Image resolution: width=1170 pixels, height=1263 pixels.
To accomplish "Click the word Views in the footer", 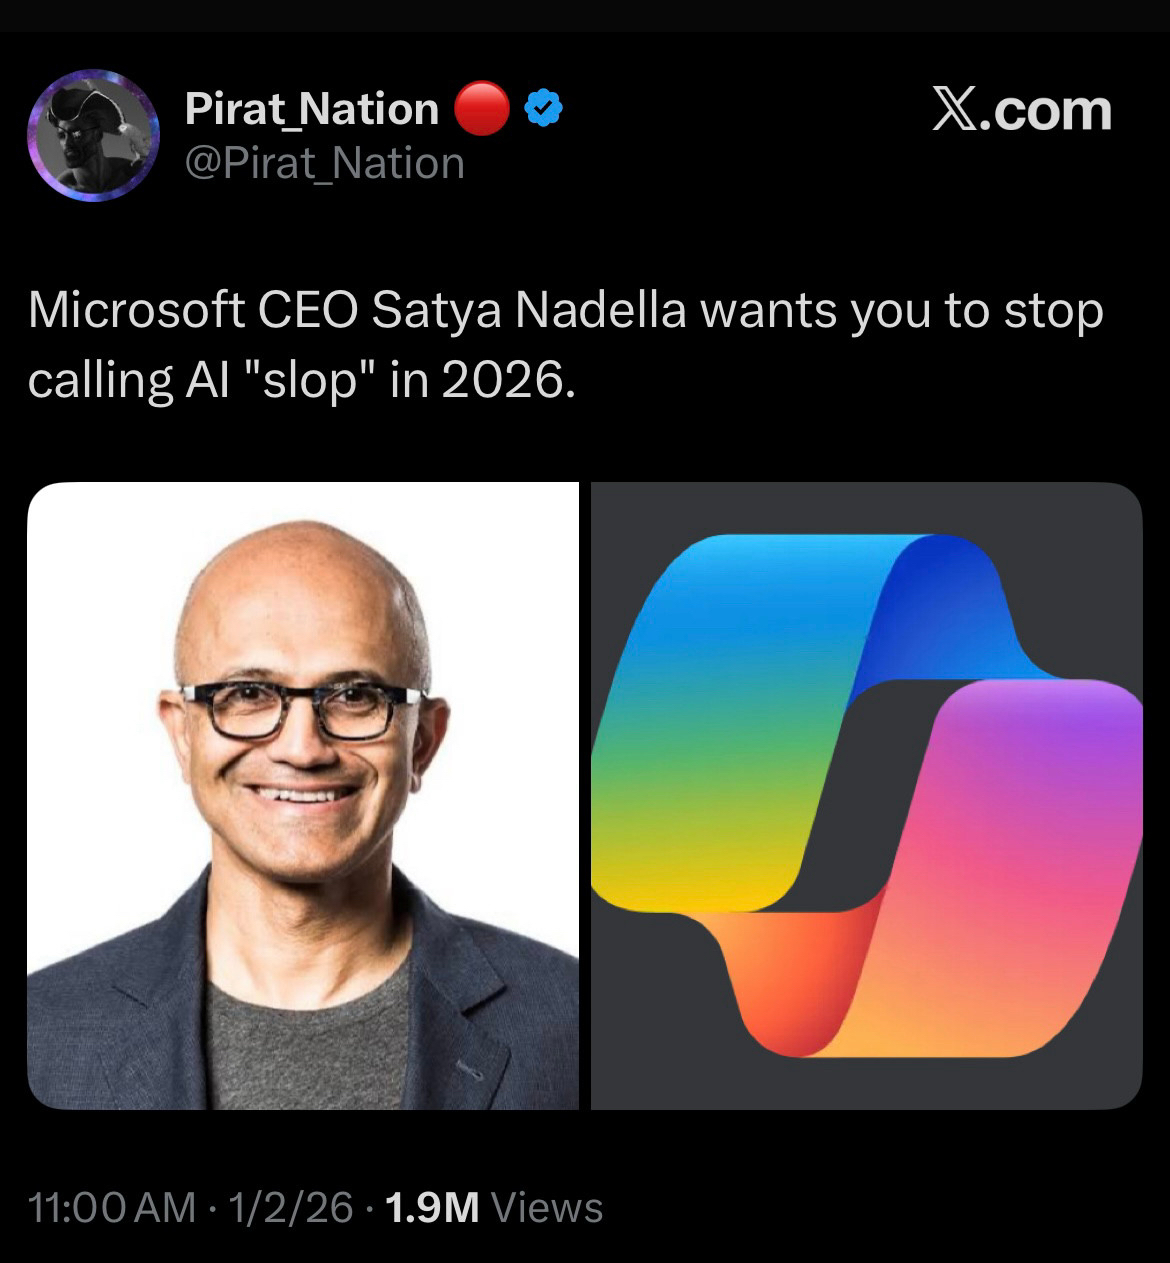I will [548, 1207].
